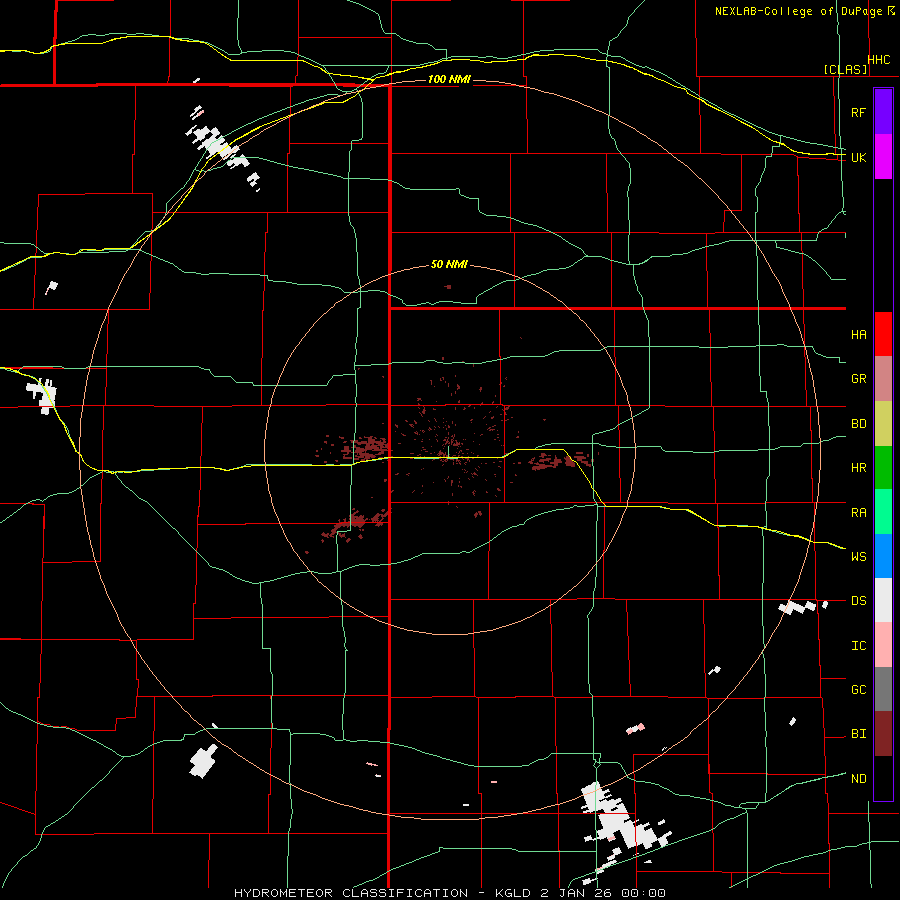Click the IC pink legend swatch
This screenshot has height=900, width=900.
[883, 645]
